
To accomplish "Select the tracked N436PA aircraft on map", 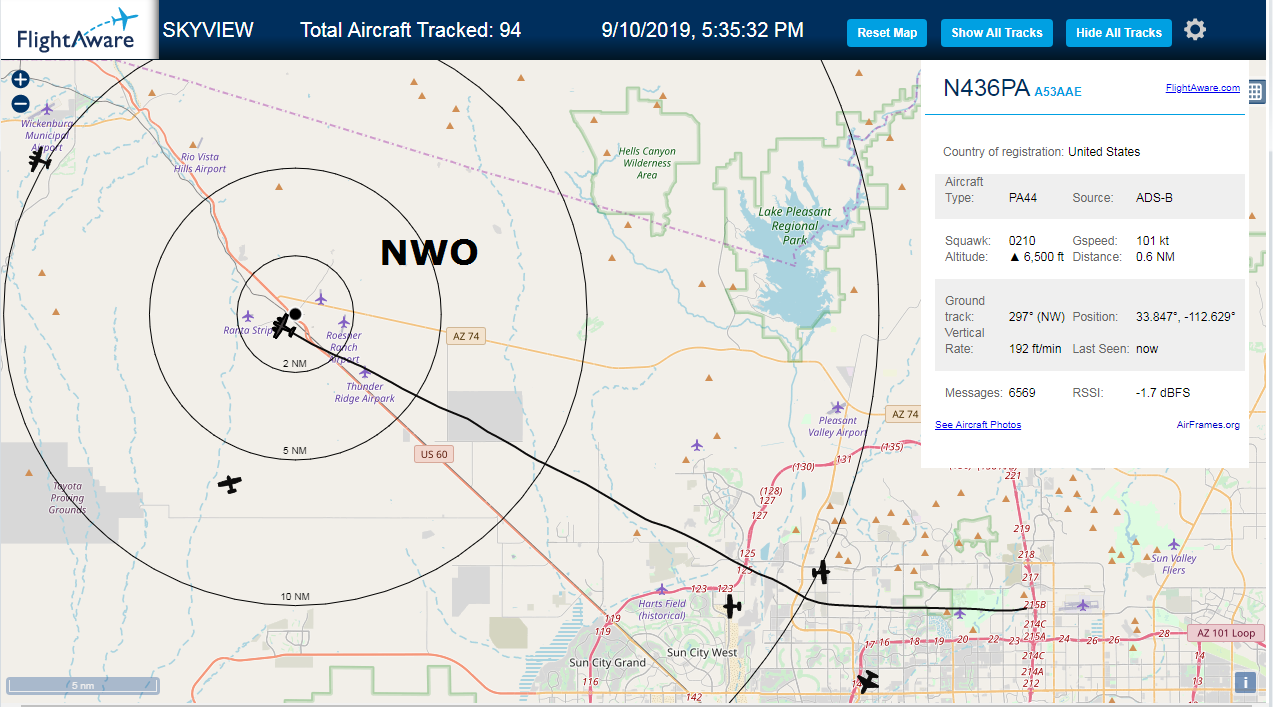I will pyautogui.click(x=286, y=325).
